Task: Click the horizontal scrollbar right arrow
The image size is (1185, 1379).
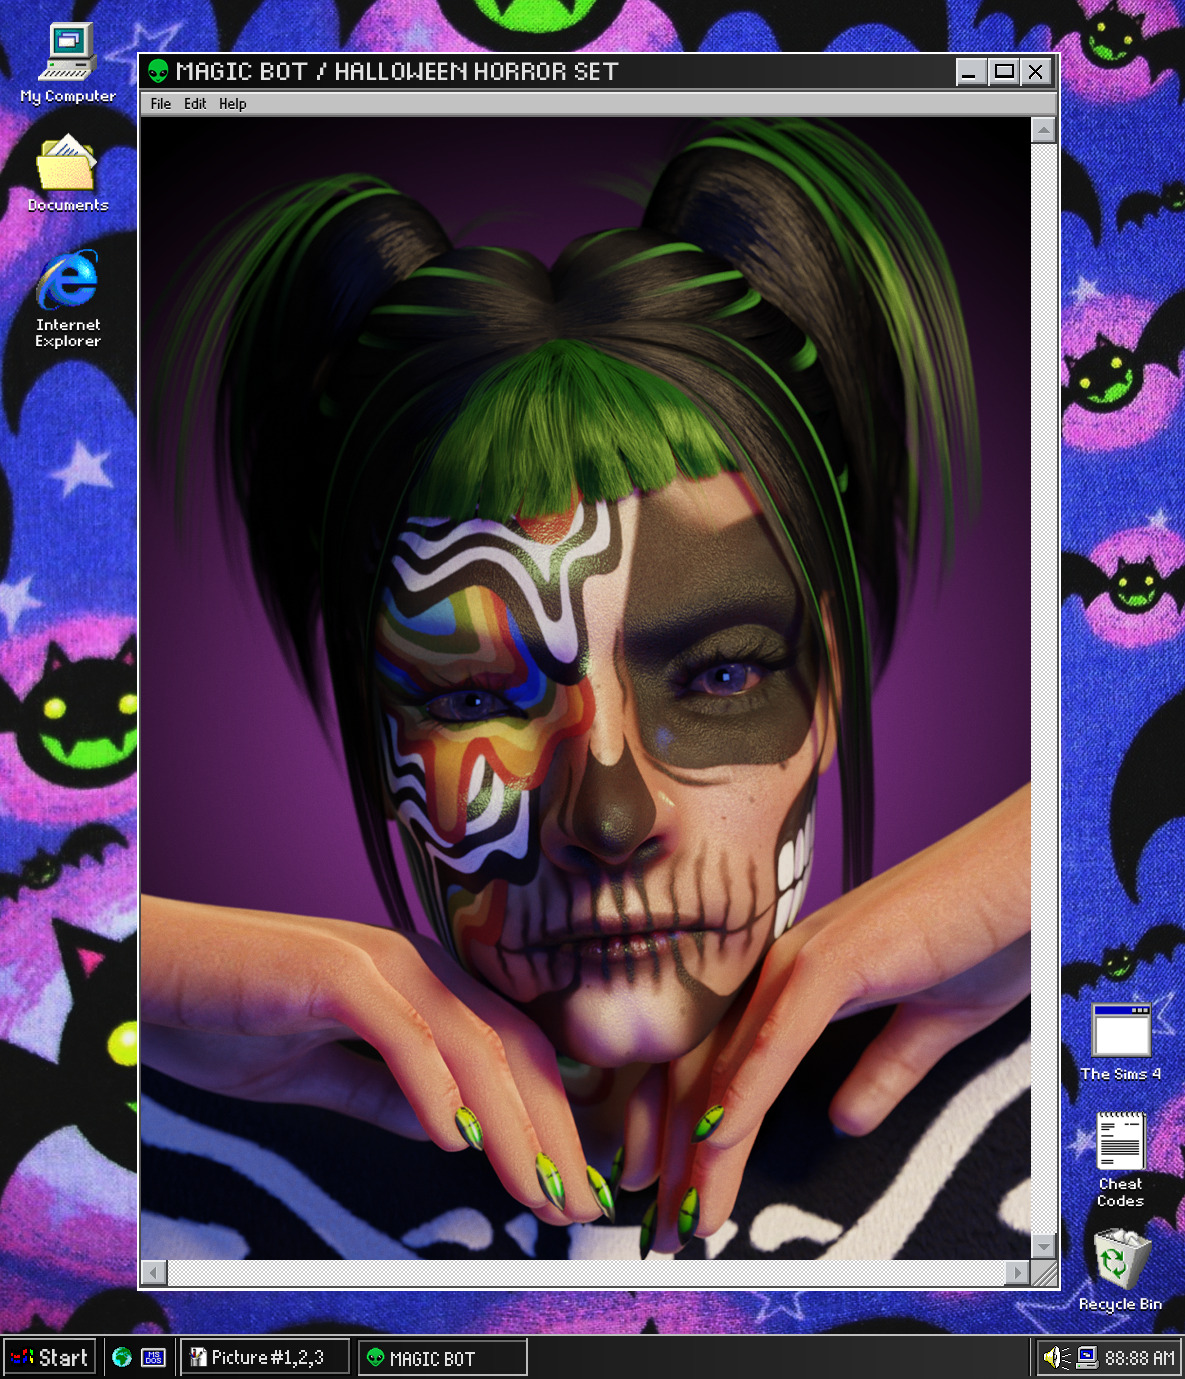Action: pos(1017,1272)
